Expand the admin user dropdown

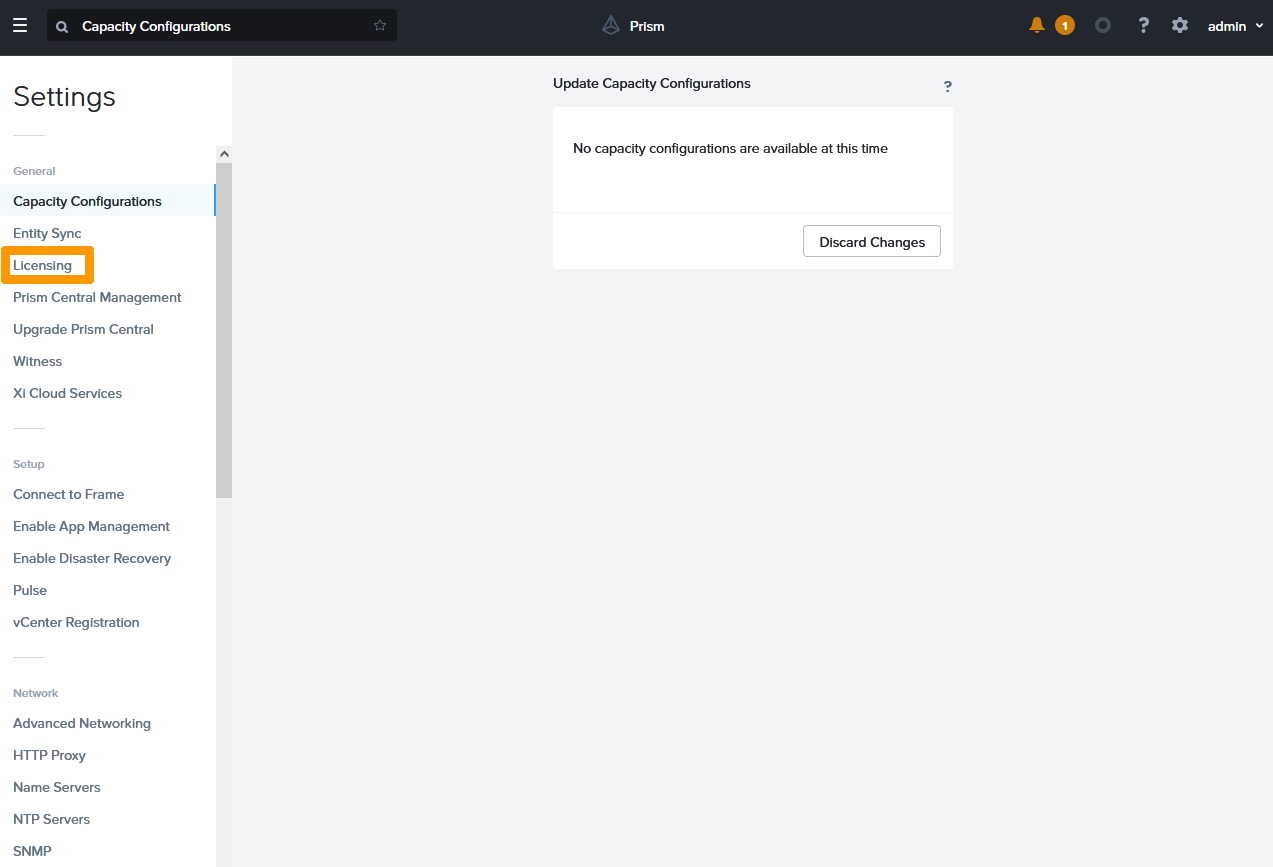click(x=1235, y=26)
